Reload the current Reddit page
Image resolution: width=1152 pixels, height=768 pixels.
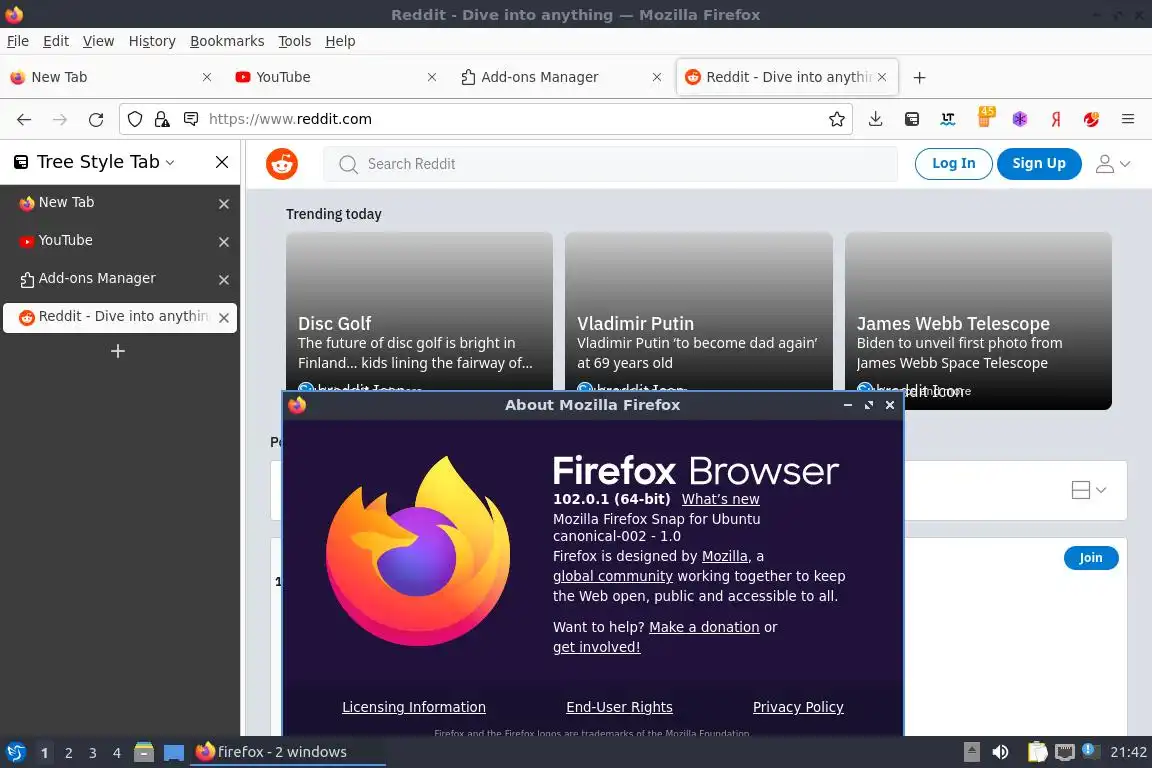(96, 119)
